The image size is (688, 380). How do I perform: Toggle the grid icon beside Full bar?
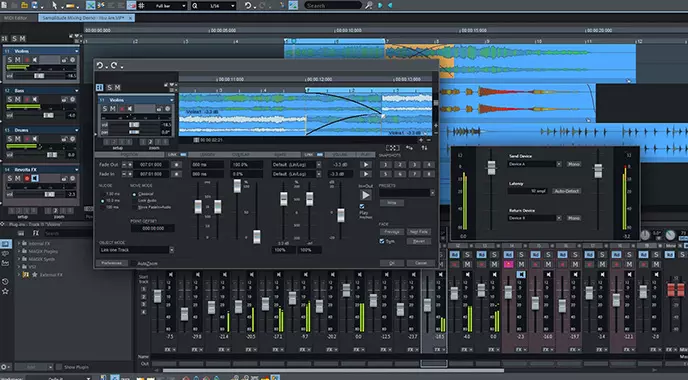pos(141,6)
